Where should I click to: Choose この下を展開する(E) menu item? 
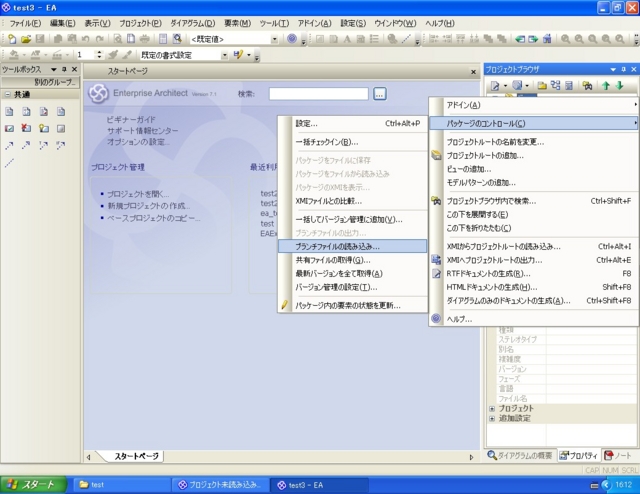click(x=534, y=214)
